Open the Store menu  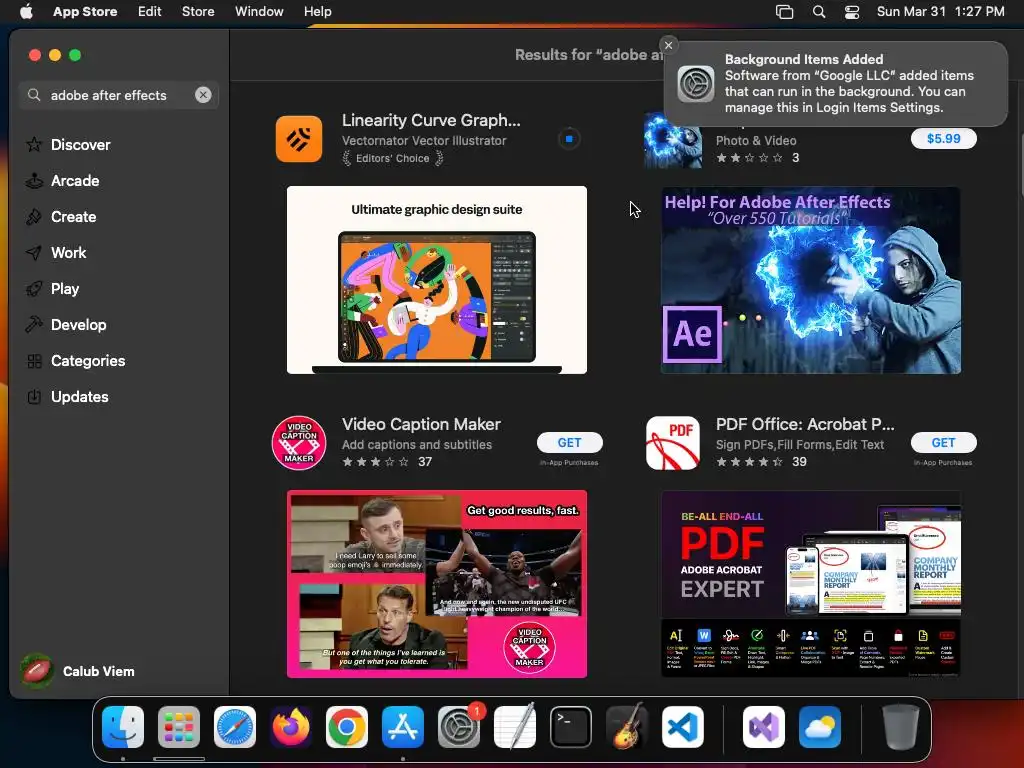pos(198,11)
